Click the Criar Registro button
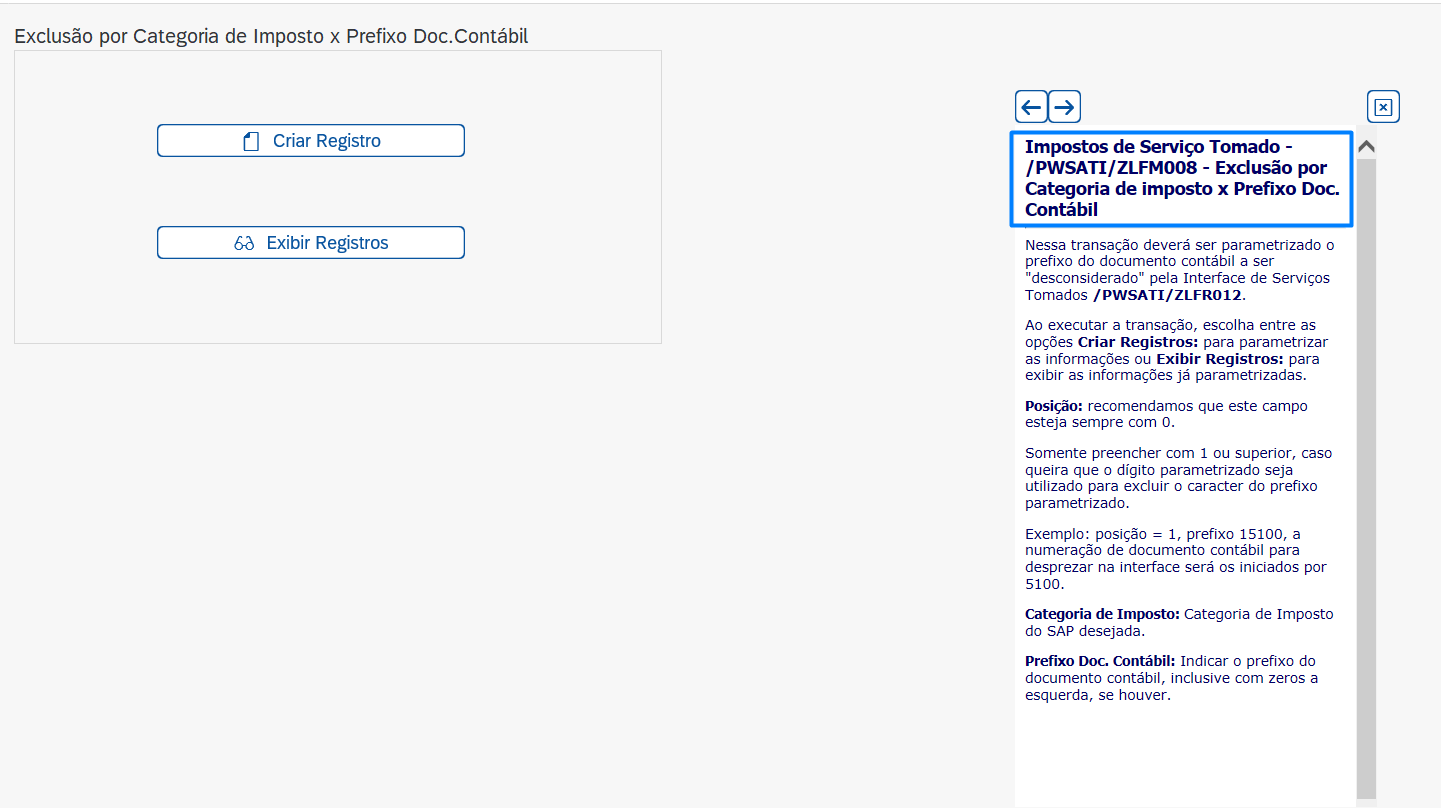Image resolution: width=1441 pixels, height=808 pixels. [x=311, y=141]
